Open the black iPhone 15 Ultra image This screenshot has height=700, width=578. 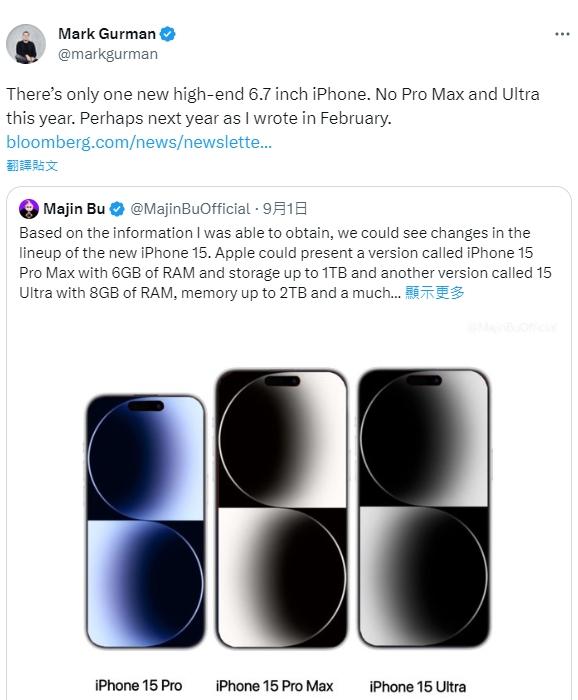424,508
